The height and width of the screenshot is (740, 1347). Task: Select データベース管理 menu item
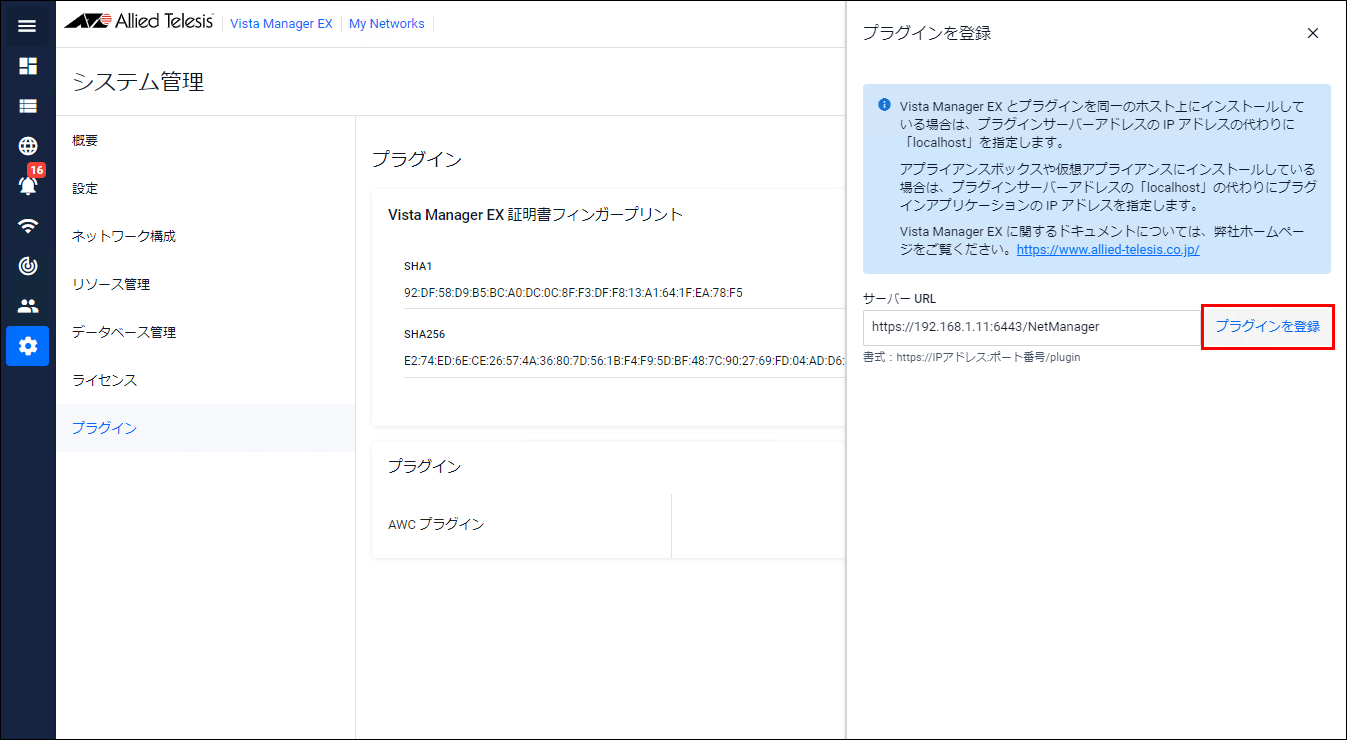tap(123, 332)
